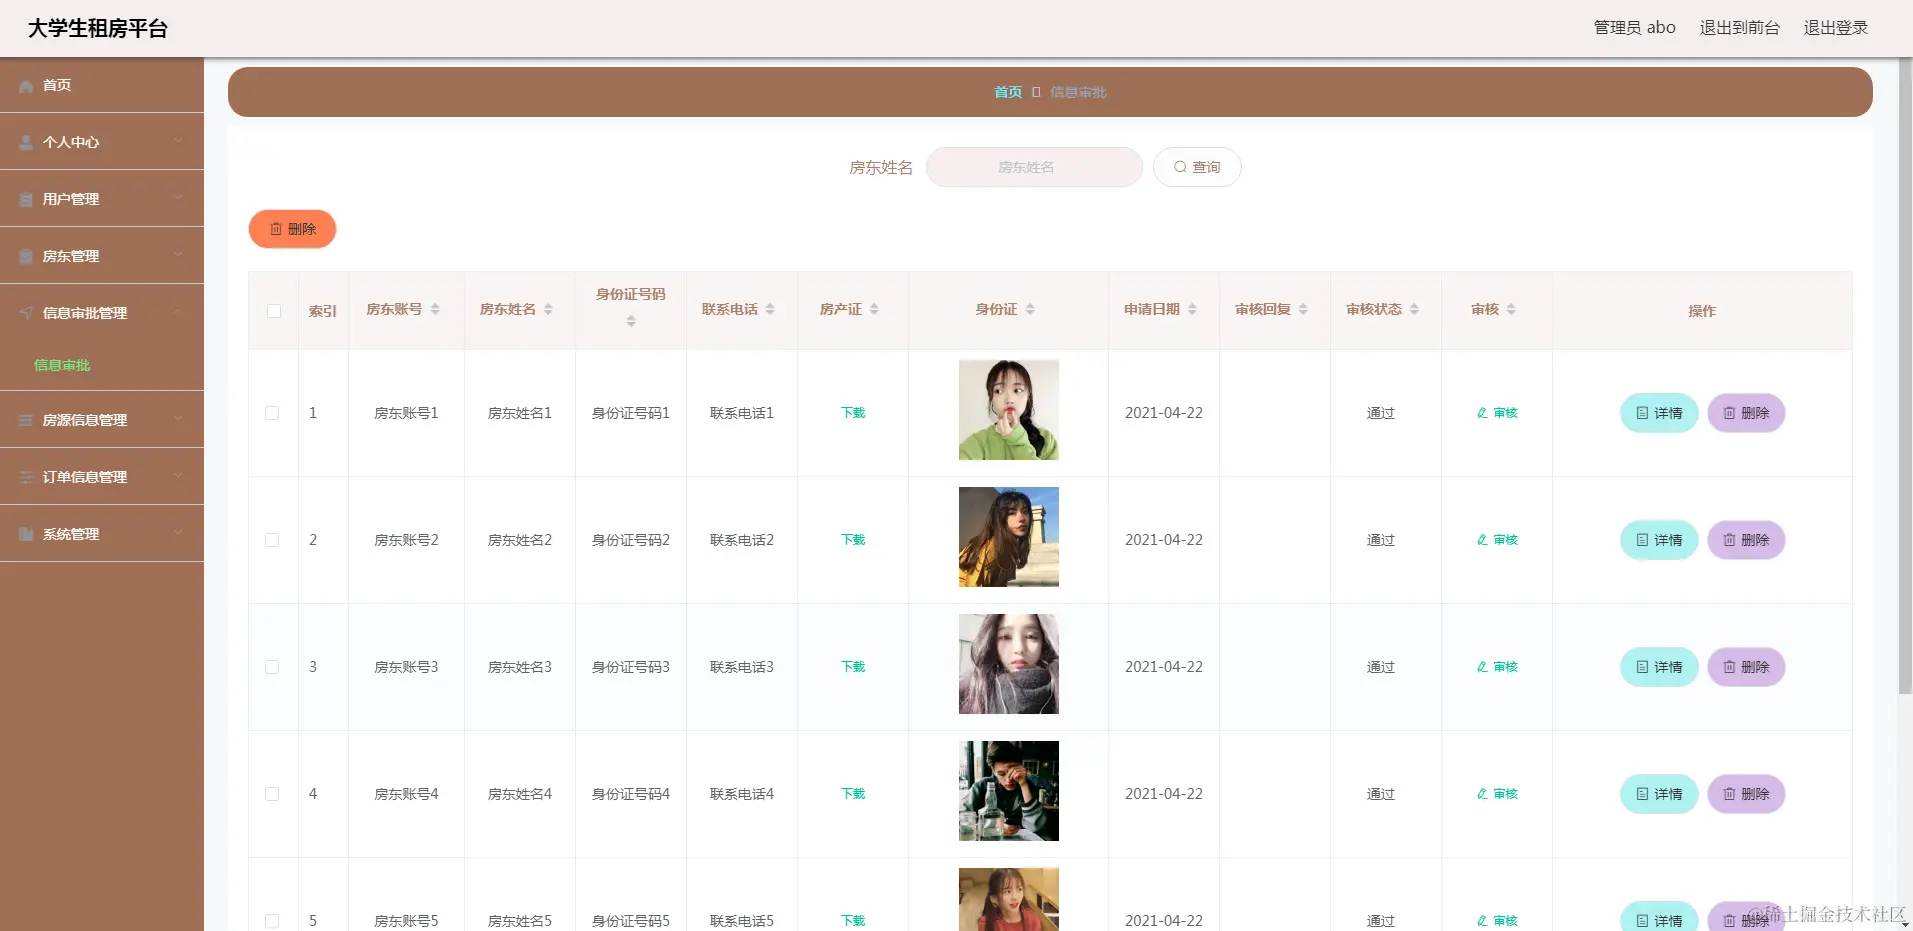Sort table by 身份证号码 column arrows
Viewport: 1913px width, 931px height.
pyautogui.click(x=631, y=321)
